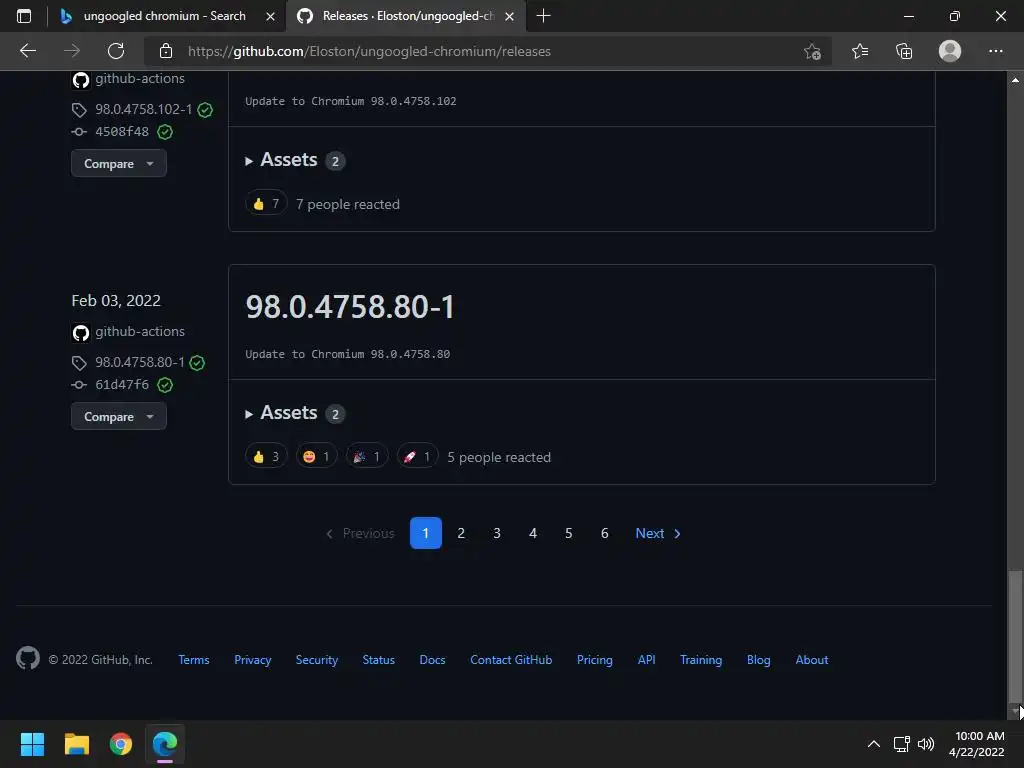Image resolution: width=1024 pixels, height=768 pixels.
Task: Select current page 1 in pagination
Action: coord(426,533)
